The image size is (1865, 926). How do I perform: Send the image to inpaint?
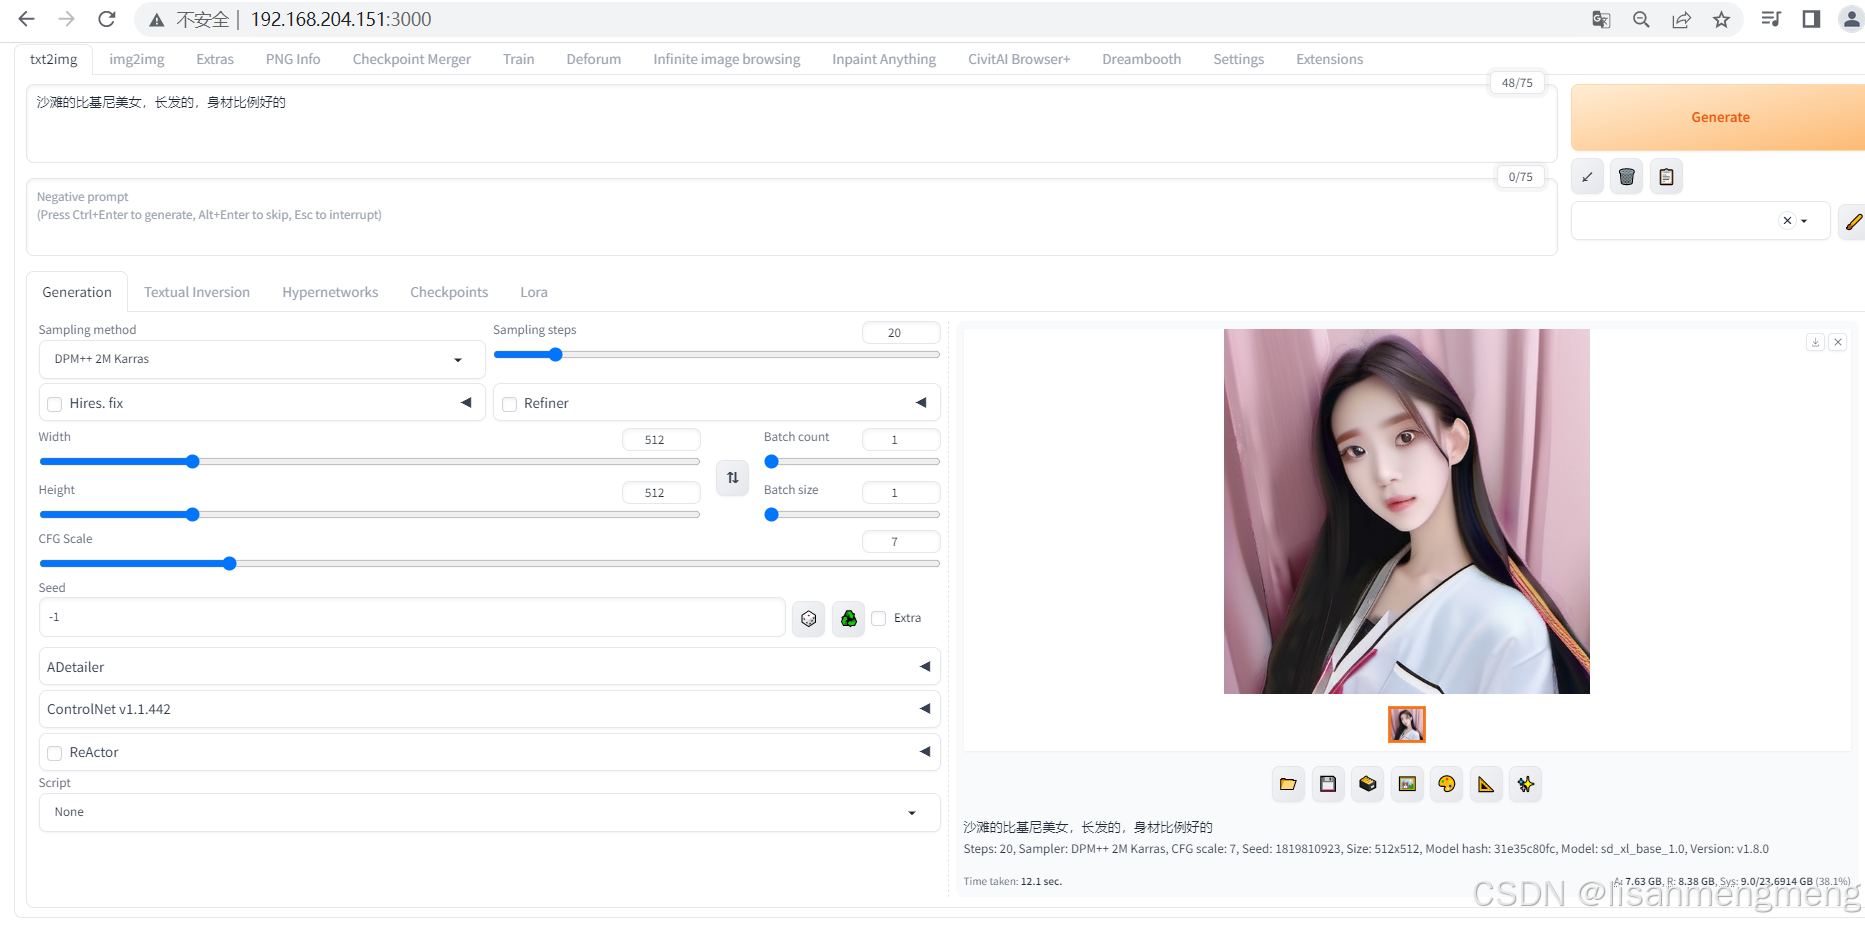click(x=1446, y=784)
